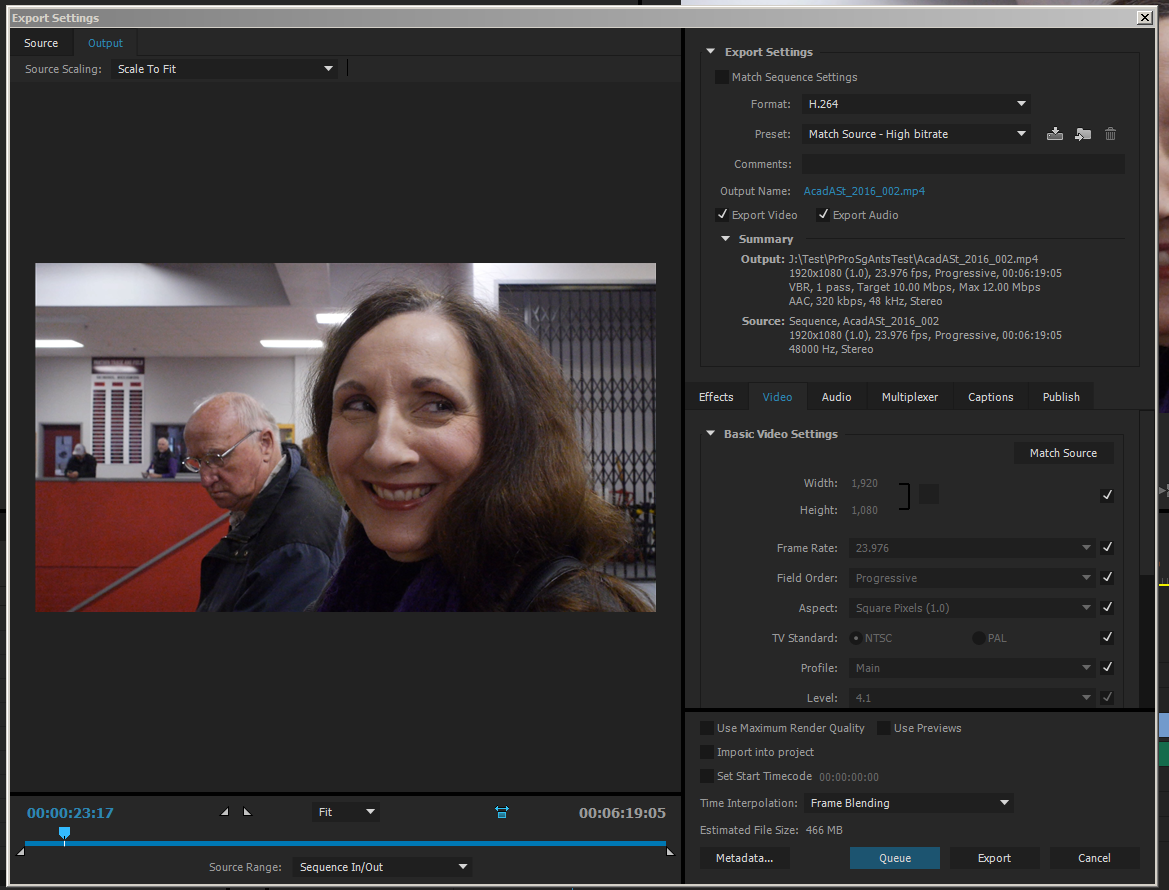This screenshot has width=1169, height=890.
Task: Check the Match Sequence Settings box
Action: coord(722,77)
